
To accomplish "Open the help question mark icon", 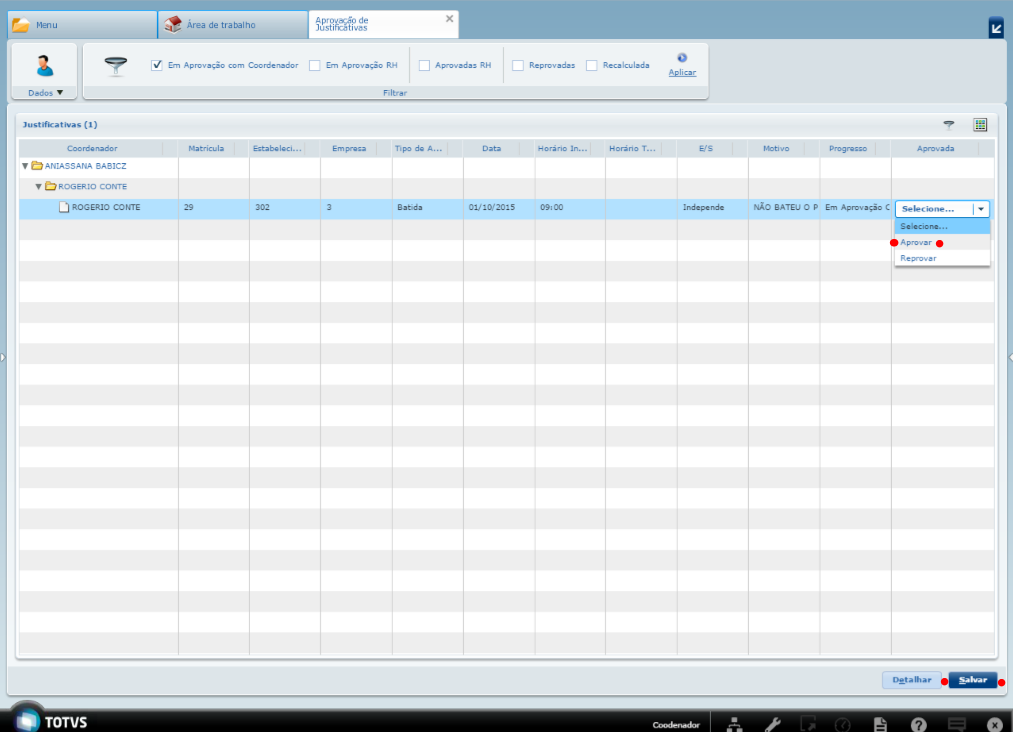I will pos(919,725).
